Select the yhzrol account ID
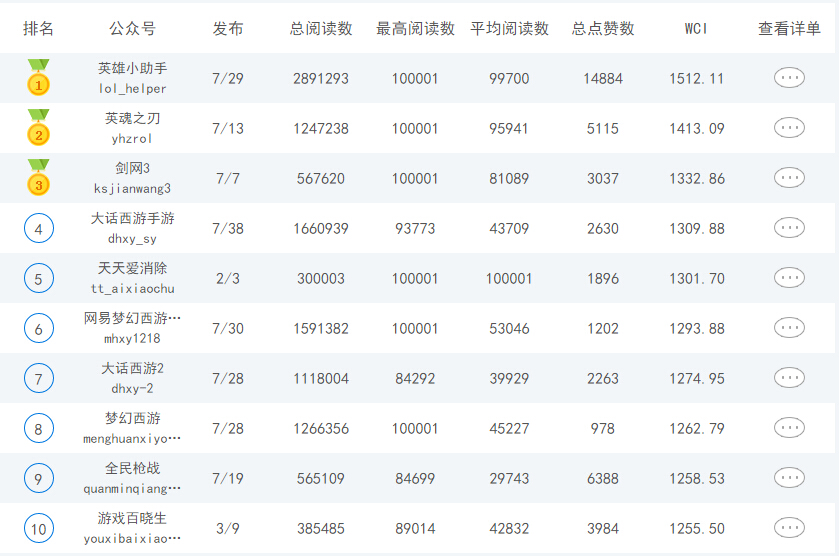The image size is (839, 556). pos(132,139)
